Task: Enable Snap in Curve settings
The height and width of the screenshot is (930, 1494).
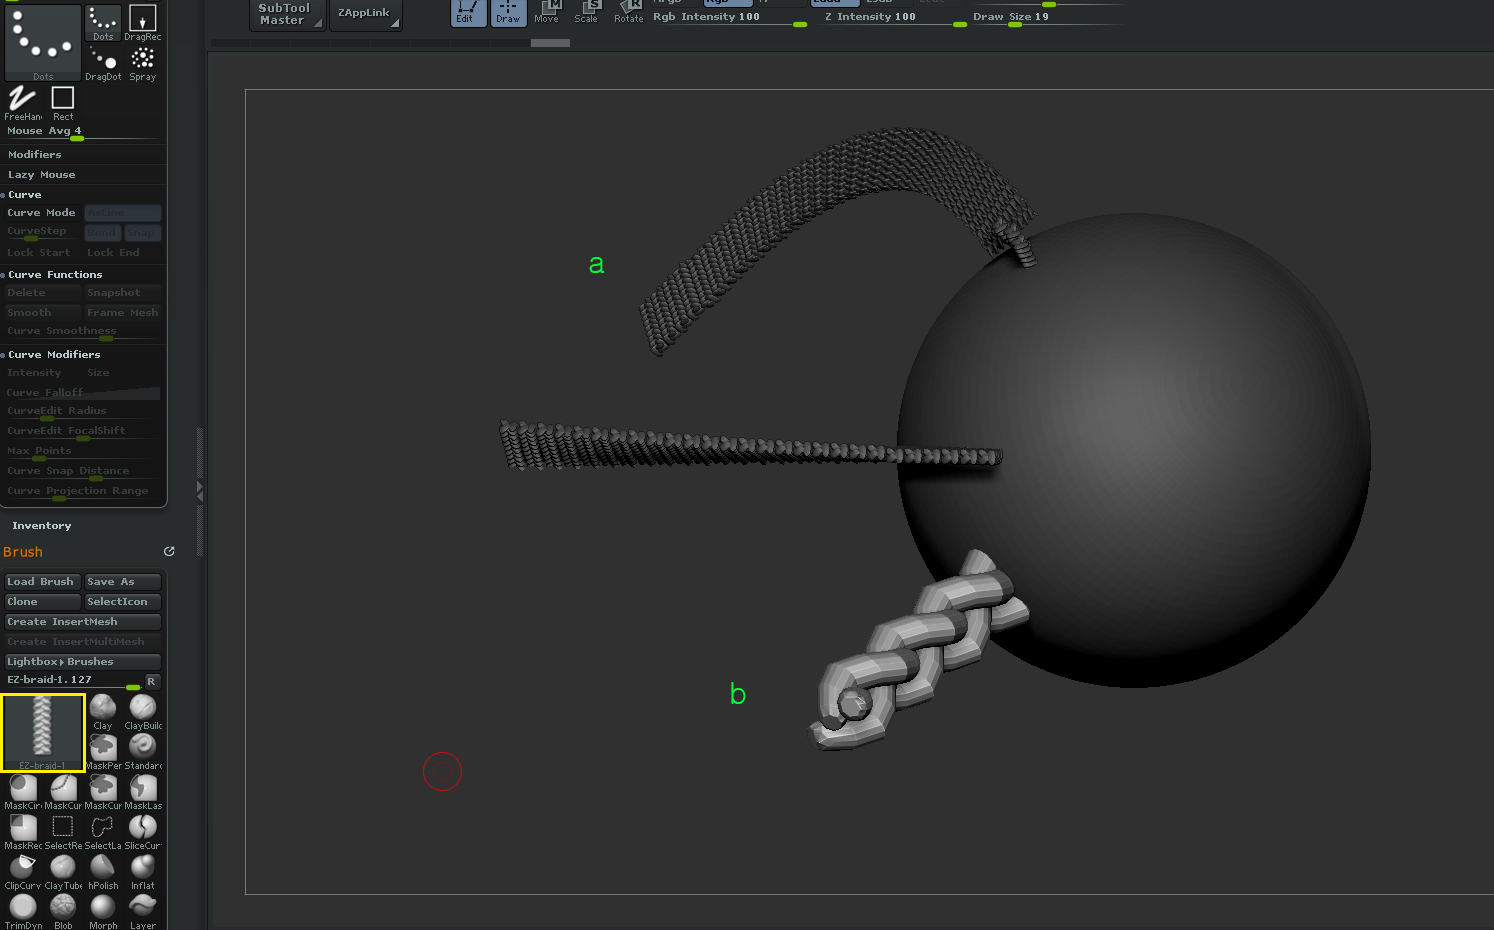Action: [143, 231]
